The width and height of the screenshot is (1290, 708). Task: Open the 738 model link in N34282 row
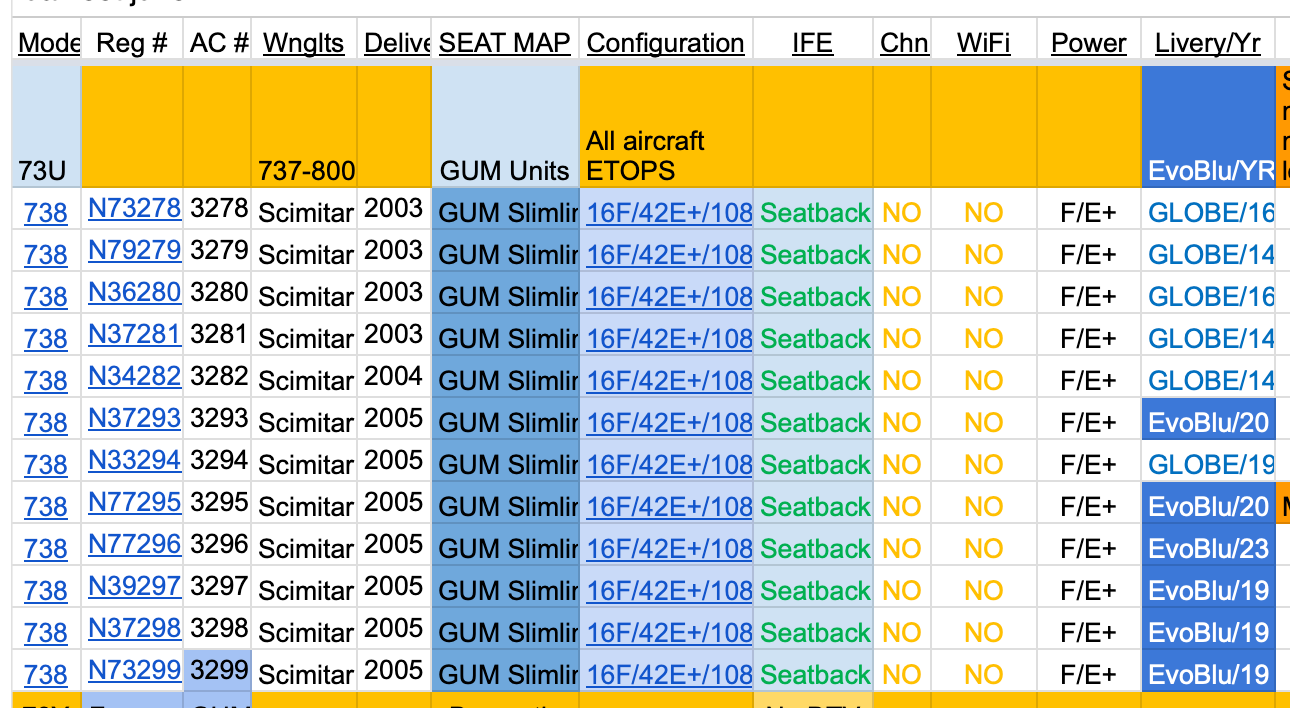[x=45, y=381]
